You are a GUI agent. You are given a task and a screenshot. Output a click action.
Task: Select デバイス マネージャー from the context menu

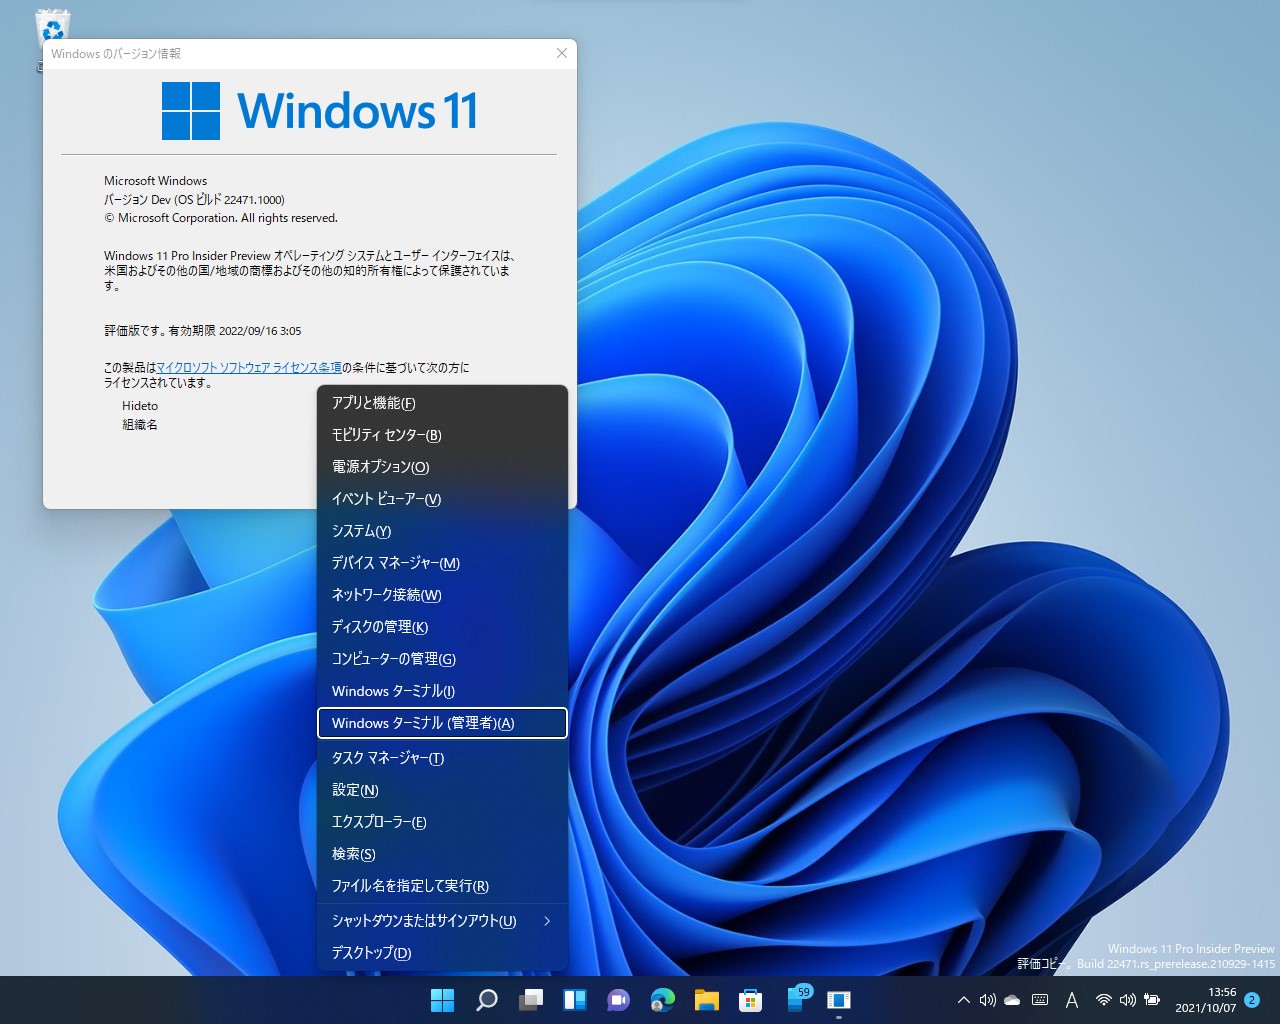pyautogui.click(x=396, y=563)
